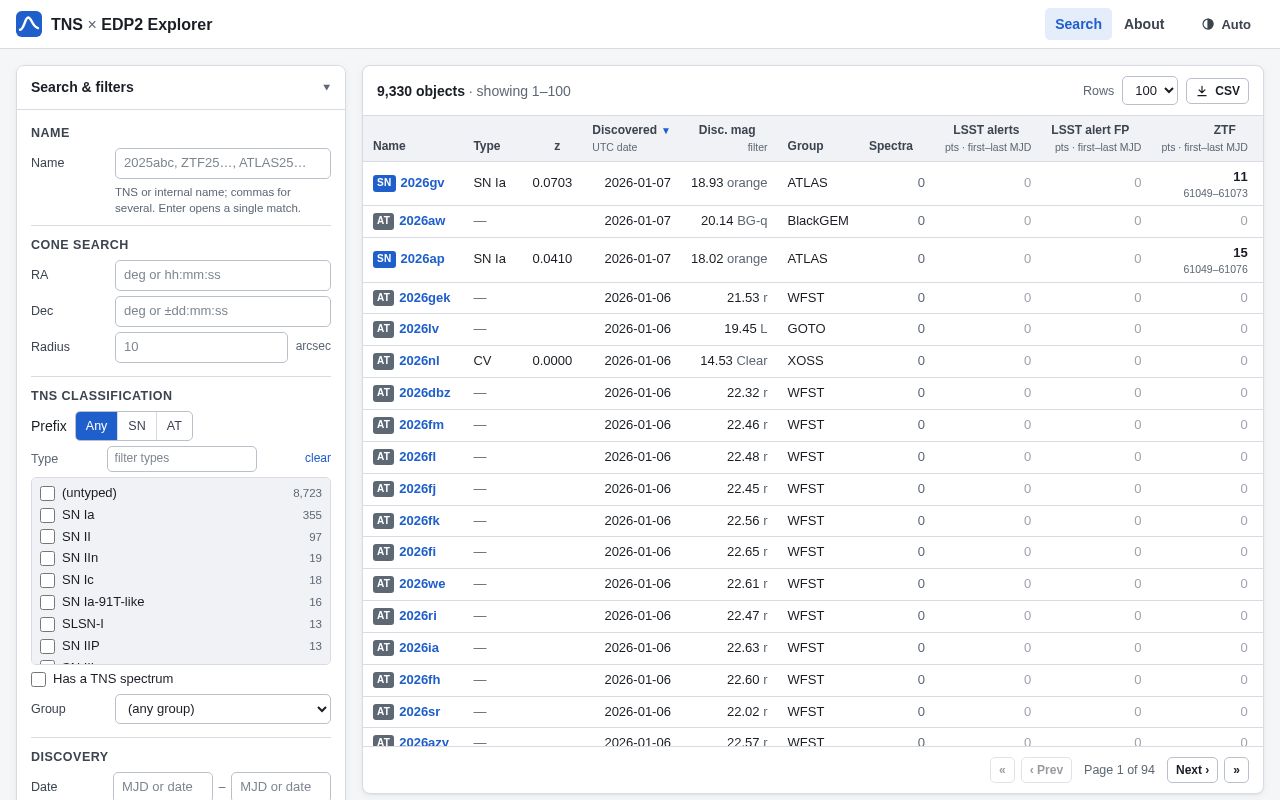Select the AT prefix option
Viewport: 1280px width, 800px height.
pyautogui.click(x=174, y=426)
